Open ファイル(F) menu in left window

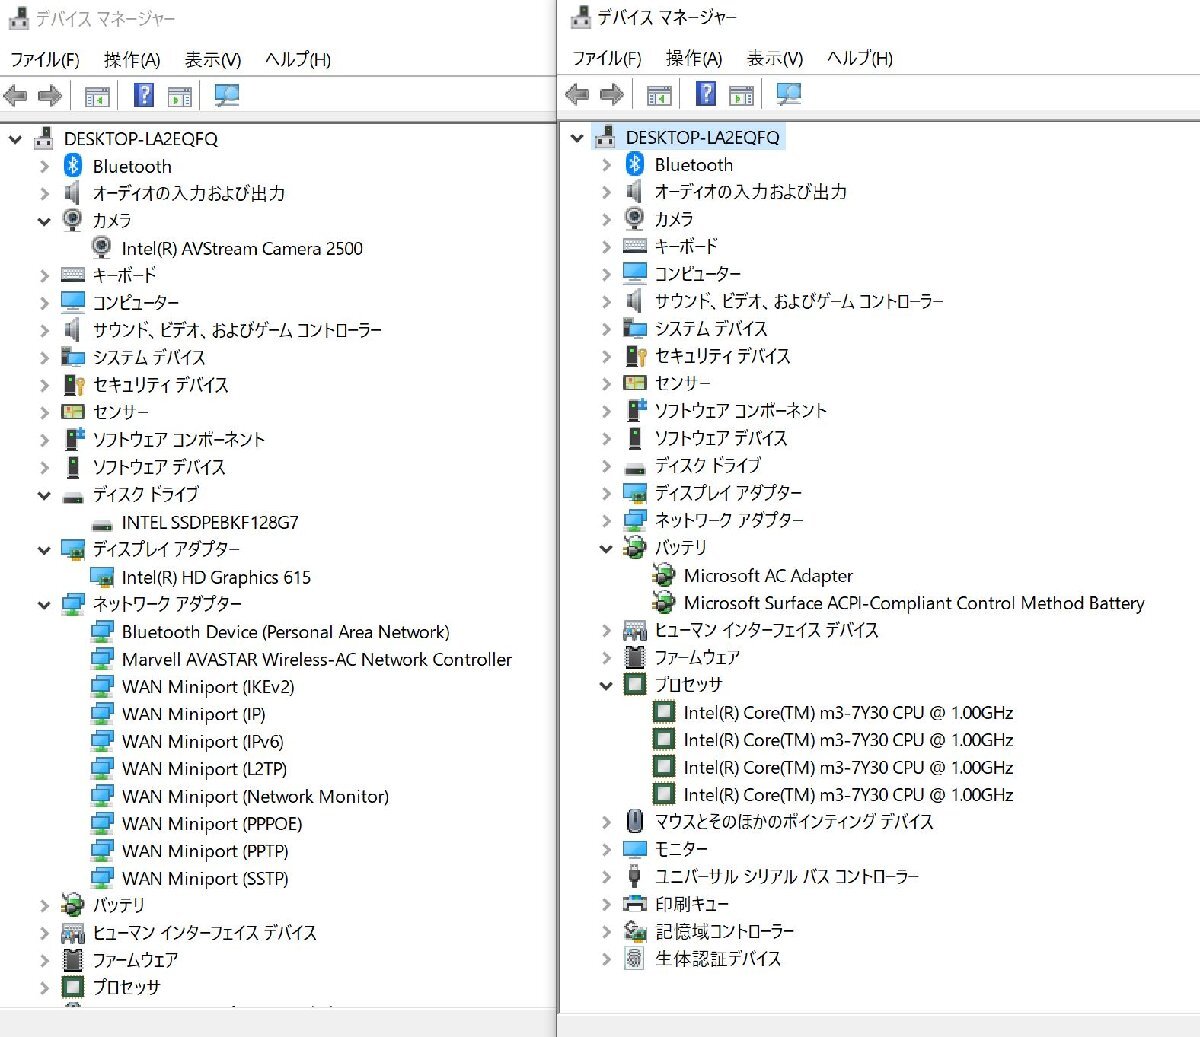pyautogui.click(x=44, y=60)
